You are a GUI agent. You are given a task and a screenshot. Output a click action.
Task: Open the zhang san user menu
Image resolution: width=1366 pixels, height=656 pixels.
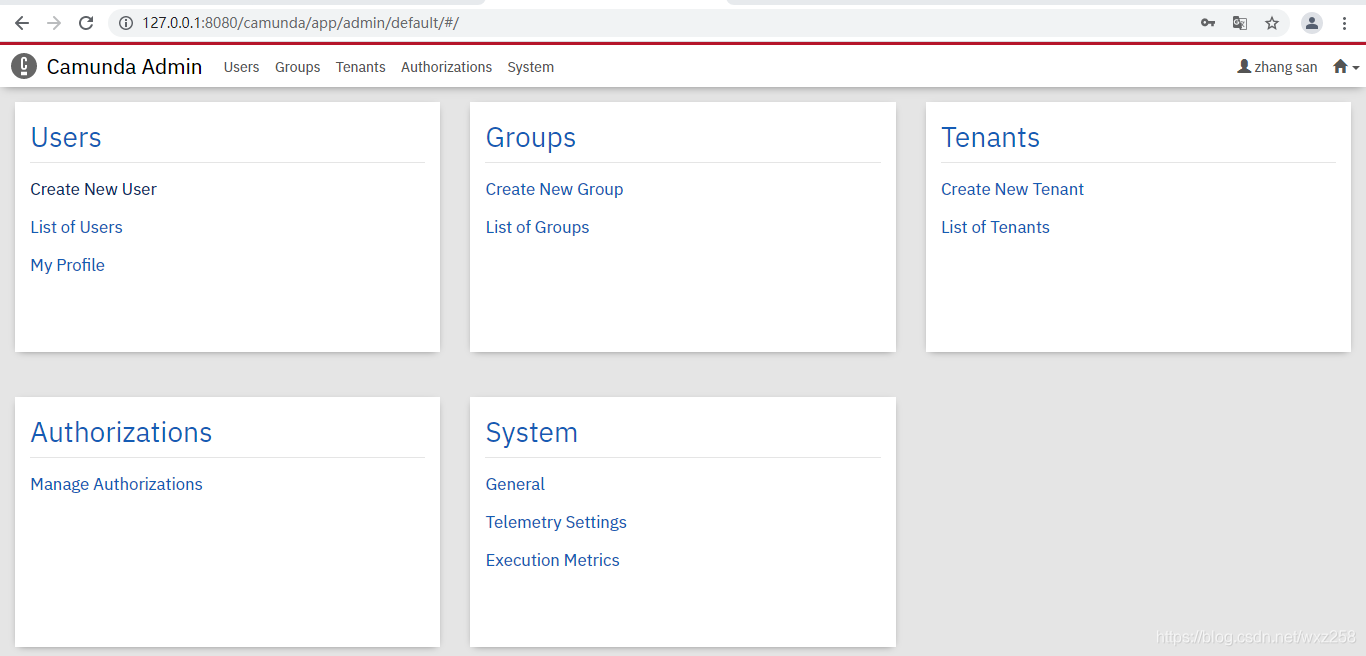tap(1277, 67)
